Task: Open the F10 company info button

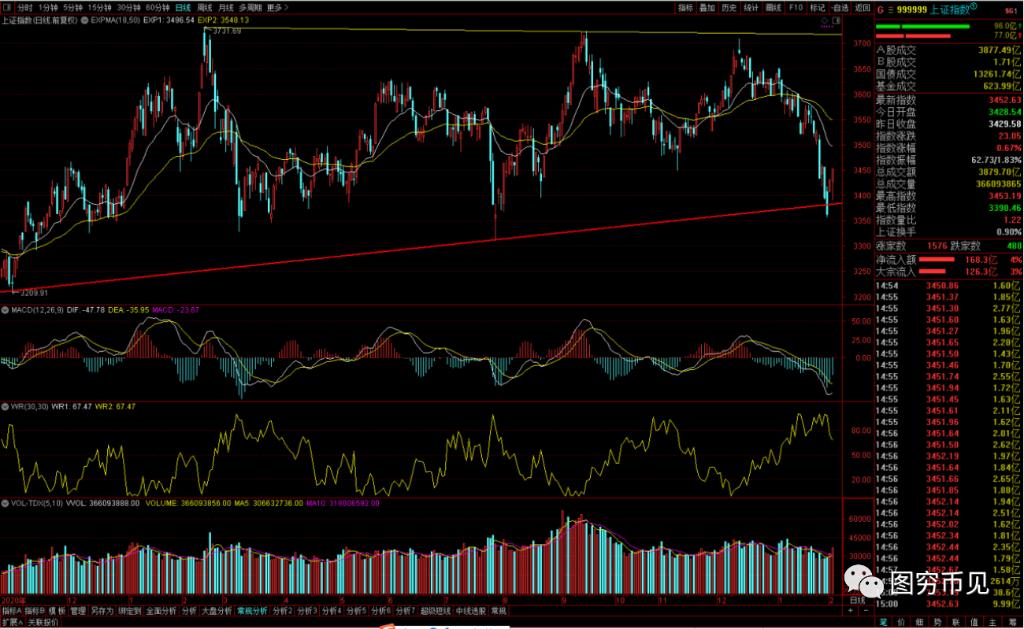Action: pyautogui.click(x=796, y=7)
